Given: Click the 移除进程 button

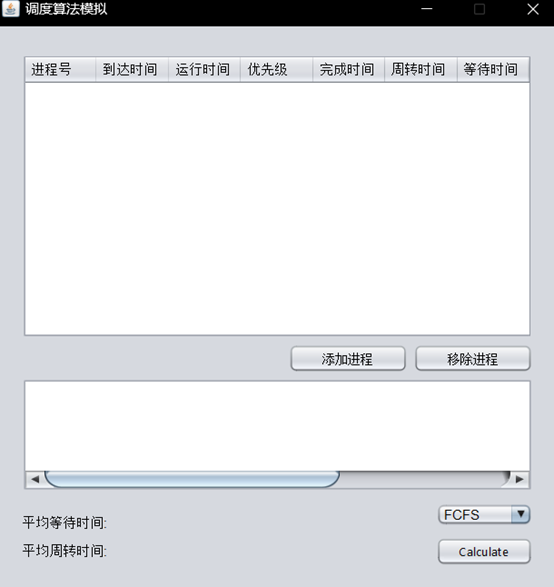Looking at the screenshot, I should coord(473,359).
